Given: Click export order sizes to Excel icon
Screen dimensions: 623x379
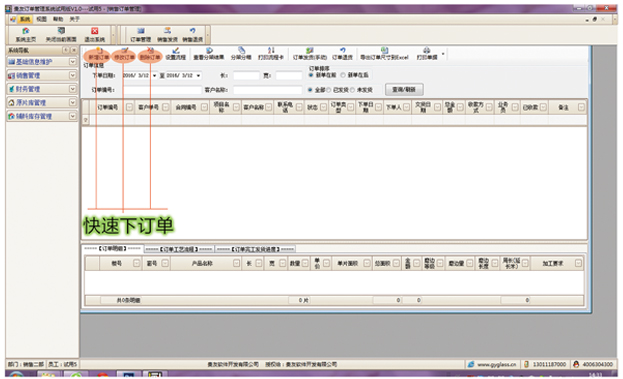Looking at the screenshot, I should coord(384,54).
